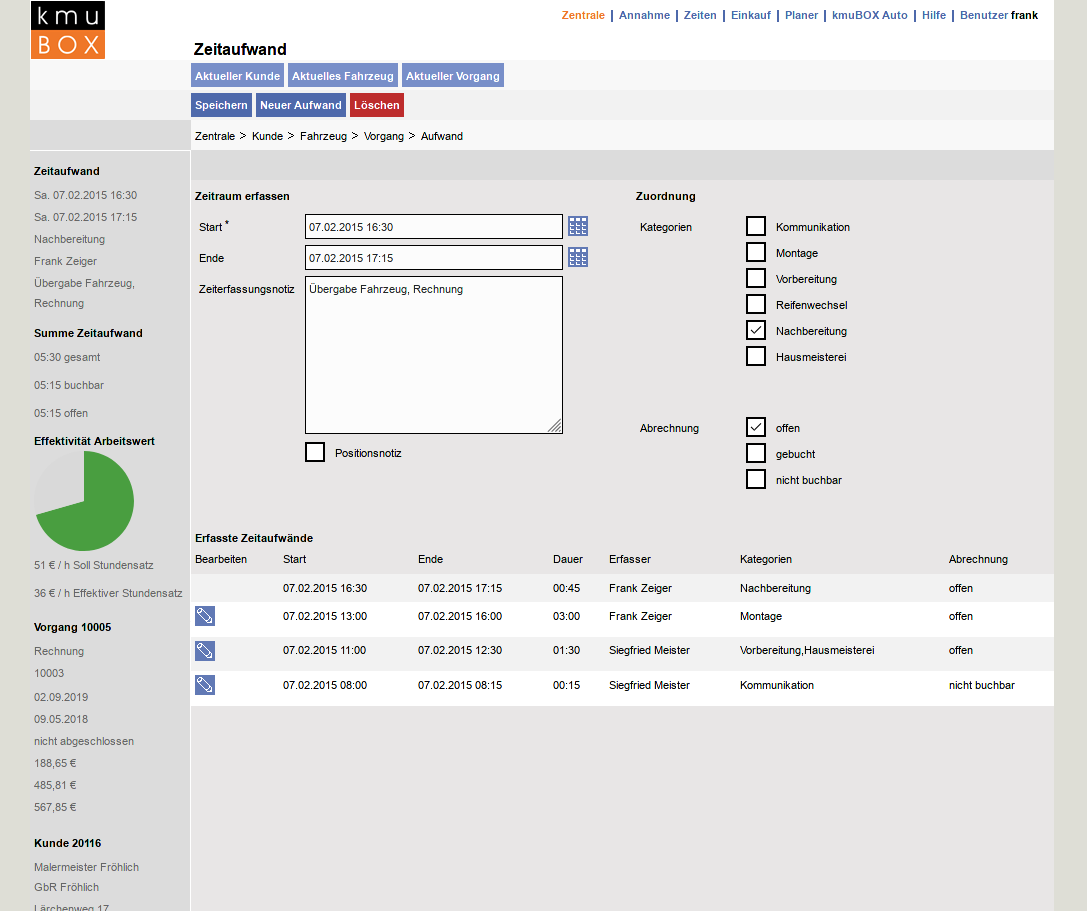Edit the 11:00 Vorbereitung,Hausmeisterei entry

205,651
